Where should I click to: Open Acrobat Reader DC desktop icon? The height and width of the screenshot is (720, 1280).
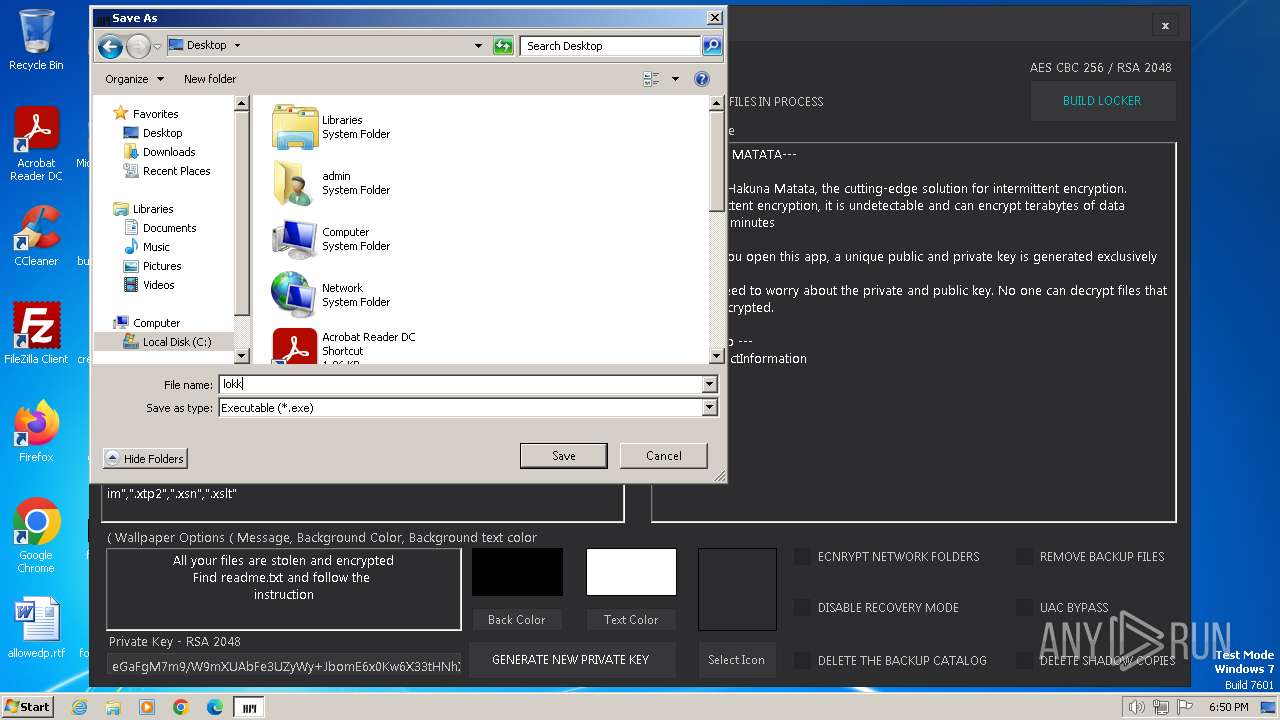(x=36, y=144)
